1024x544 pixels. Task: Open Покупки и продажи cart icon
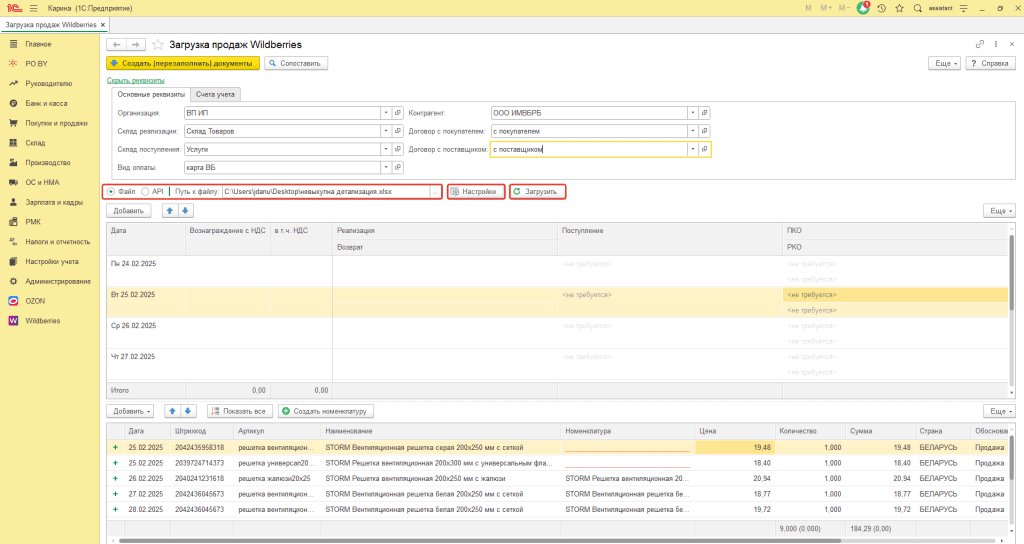point(13,123)
